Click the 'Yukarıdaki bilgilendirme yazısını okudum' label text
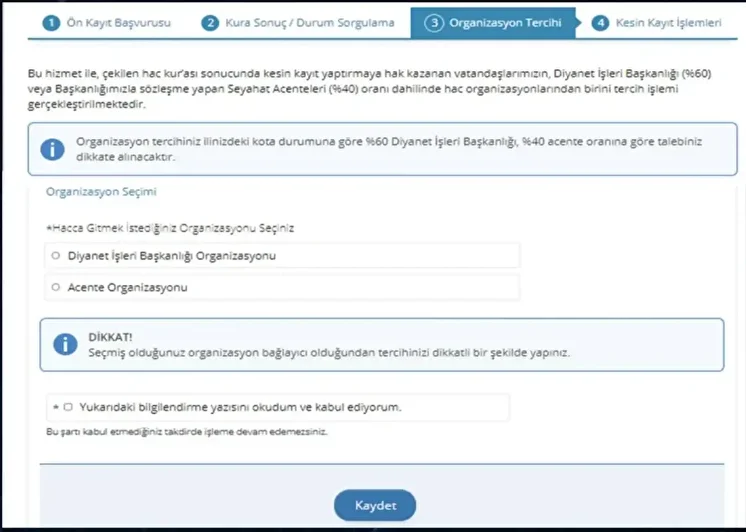746x532 pixels. (246, 407)
